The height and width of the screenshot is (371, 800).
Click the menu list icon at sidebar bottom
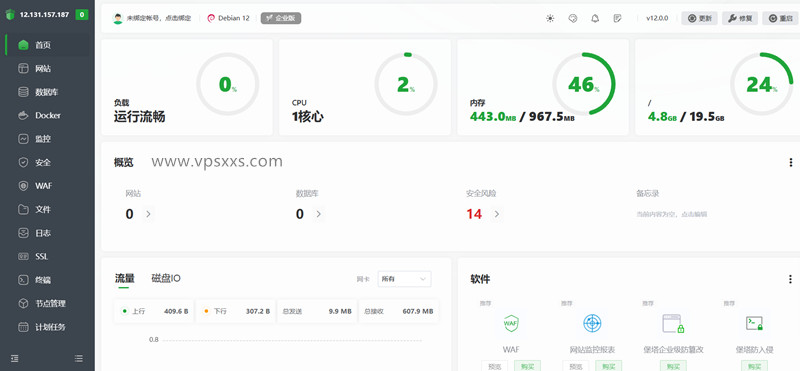coord(79,358)
